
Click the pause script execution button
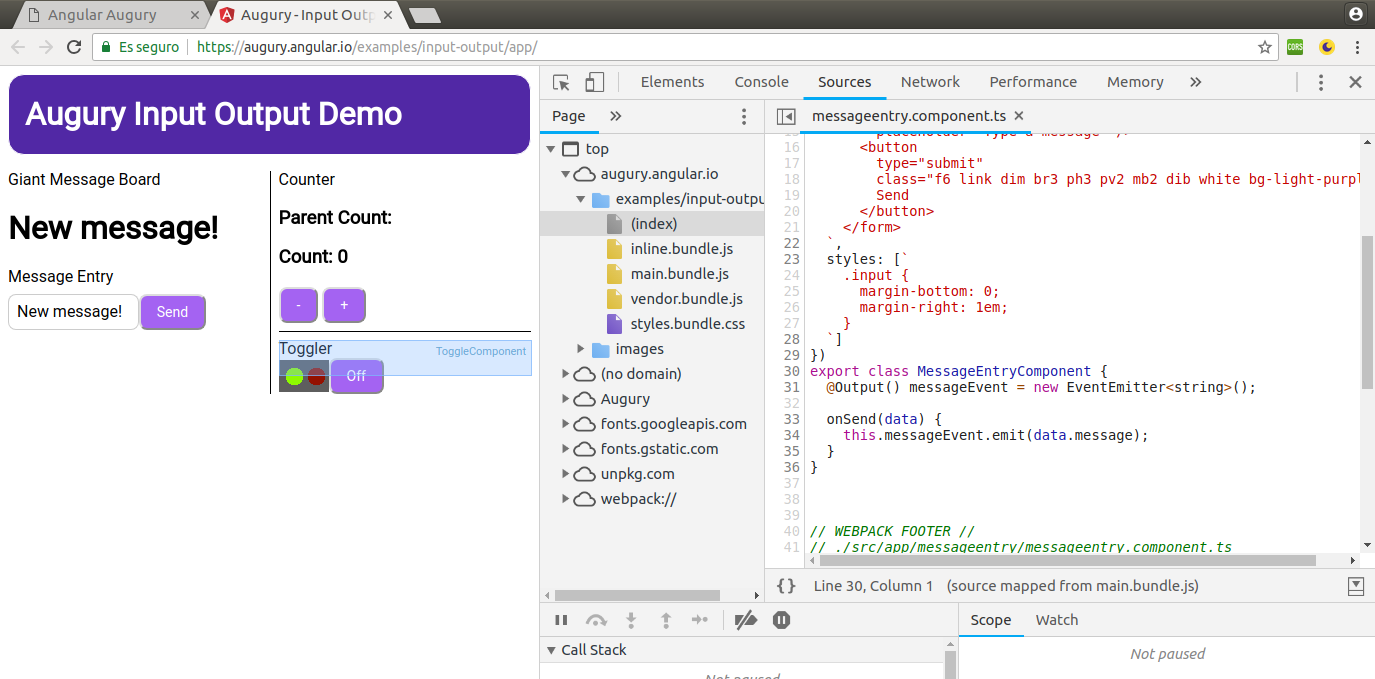coord(561,621)
